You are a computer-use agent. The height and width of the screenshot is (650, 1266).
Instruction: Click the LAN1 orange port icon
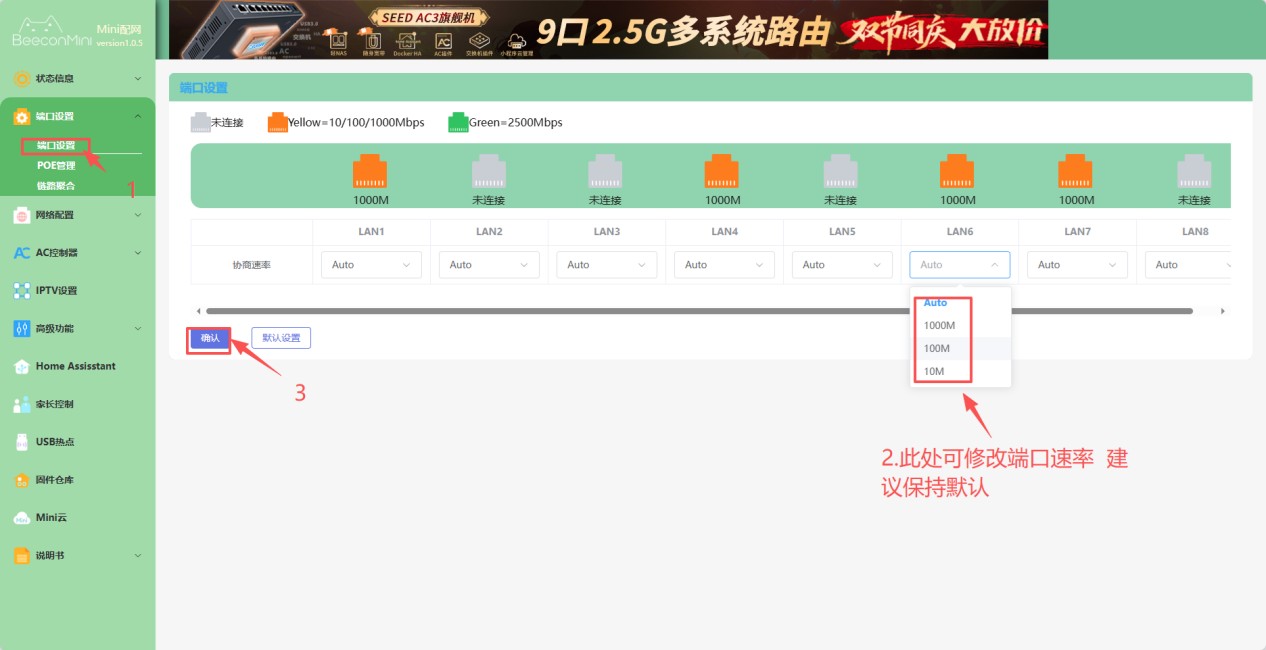click(370, 171)
